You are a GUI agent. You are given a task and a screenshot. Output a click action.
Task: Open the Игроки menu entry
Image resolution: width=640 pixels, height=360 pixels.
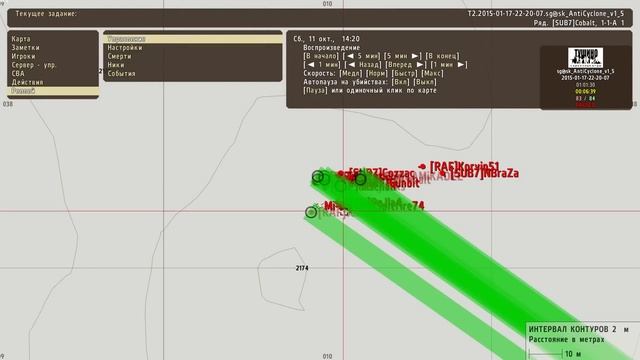23,56
